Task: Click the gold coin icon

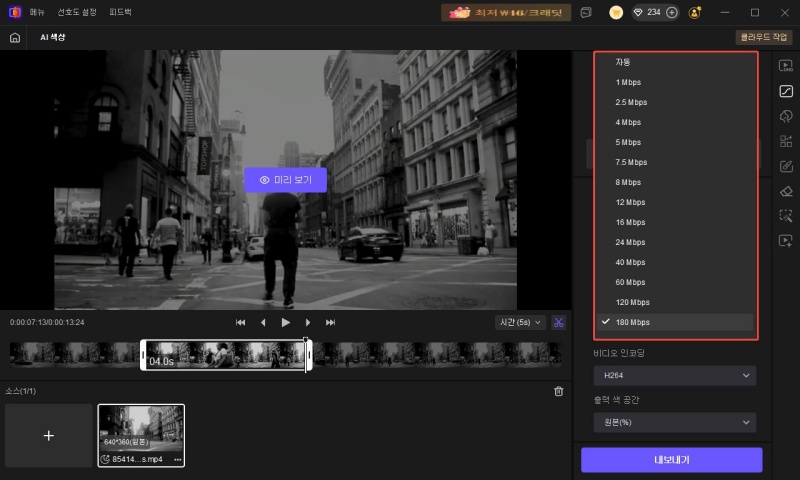Action: click(x=616, y=12)
